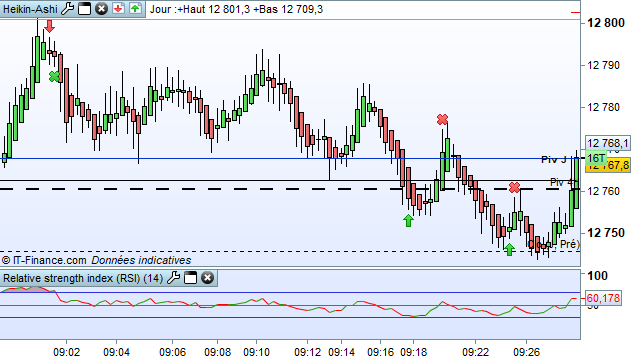Click 12 780 price axis label
The image size is (631, 360).
tap(603, 107)
